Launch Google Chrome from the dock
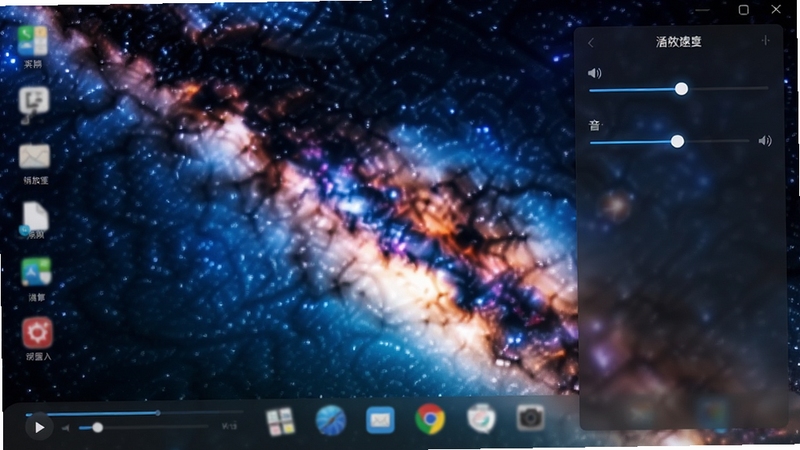800x450 pixels. [430, 419]
